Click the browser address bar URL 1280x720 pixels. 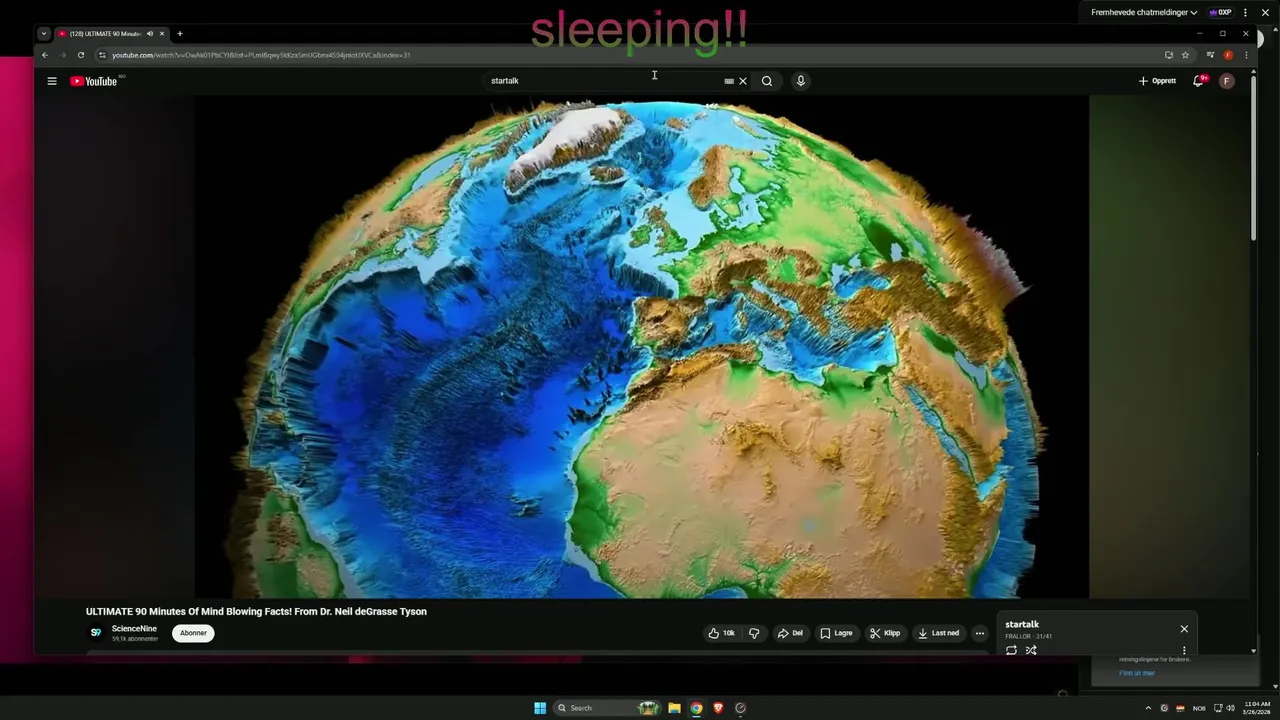(261, 55)
